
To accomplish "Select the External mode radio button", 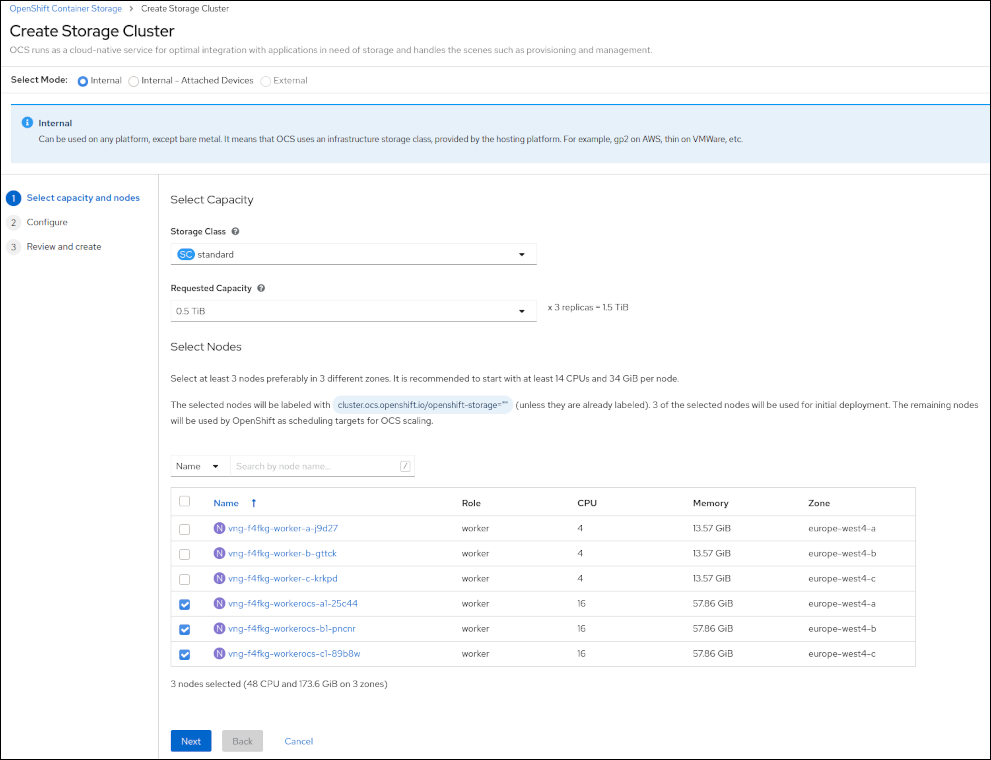I will [266, 81].
